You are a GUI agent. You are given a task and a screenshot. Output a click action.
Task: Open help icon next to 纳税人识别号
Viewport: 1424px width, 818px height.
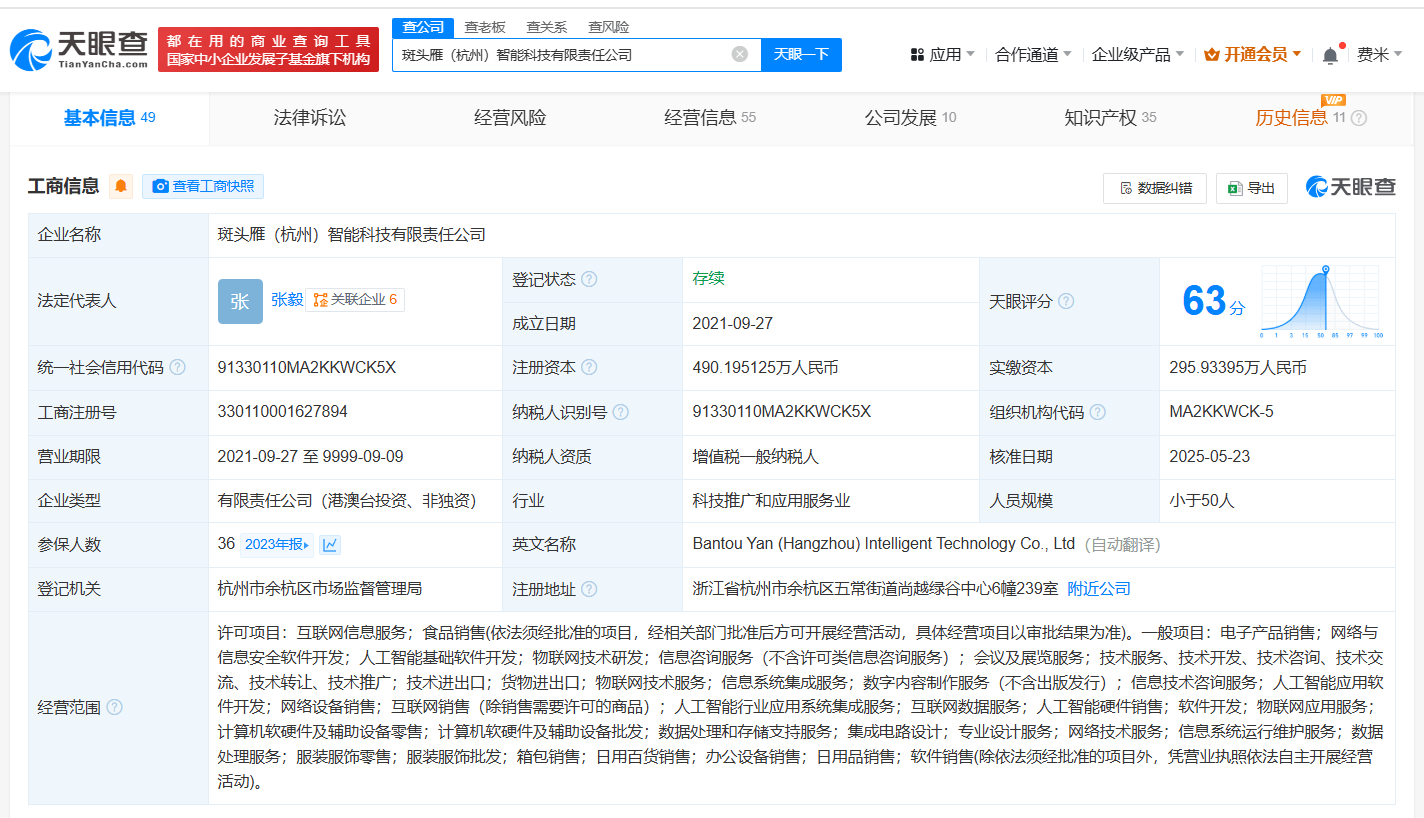[x=620, y=412]
